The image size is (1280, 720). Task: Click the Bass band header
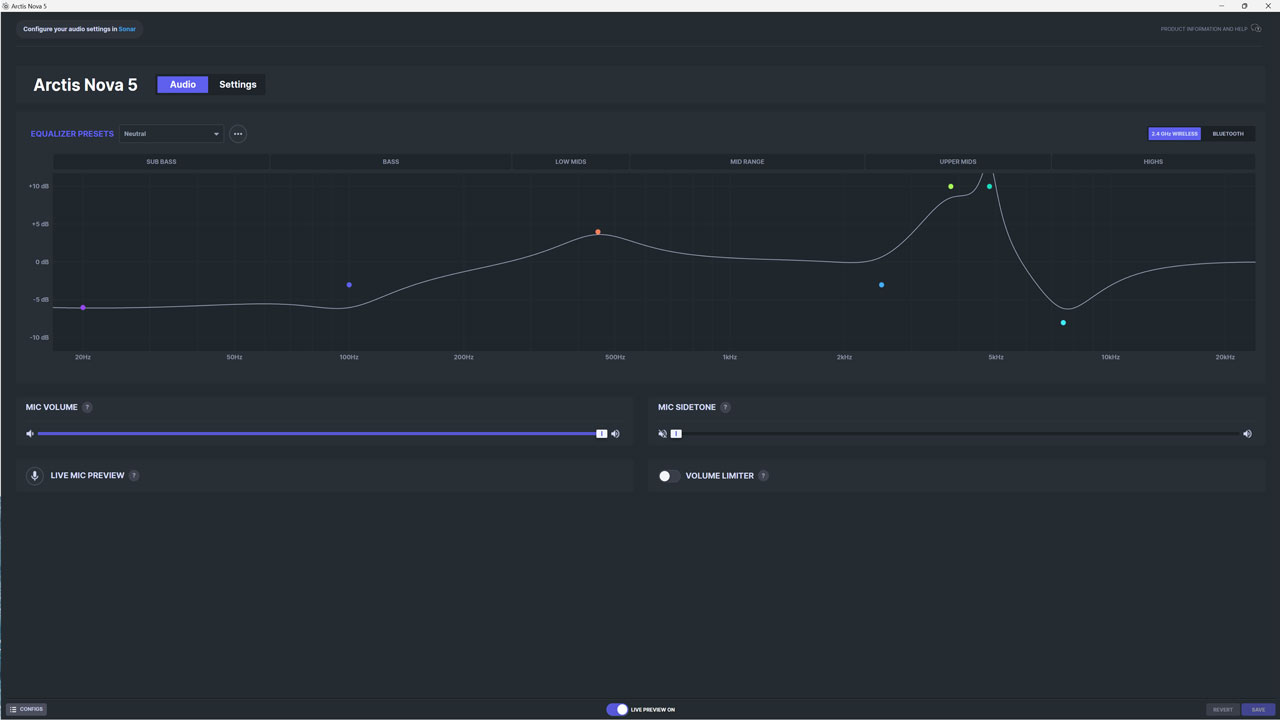(x=391, y=162)
